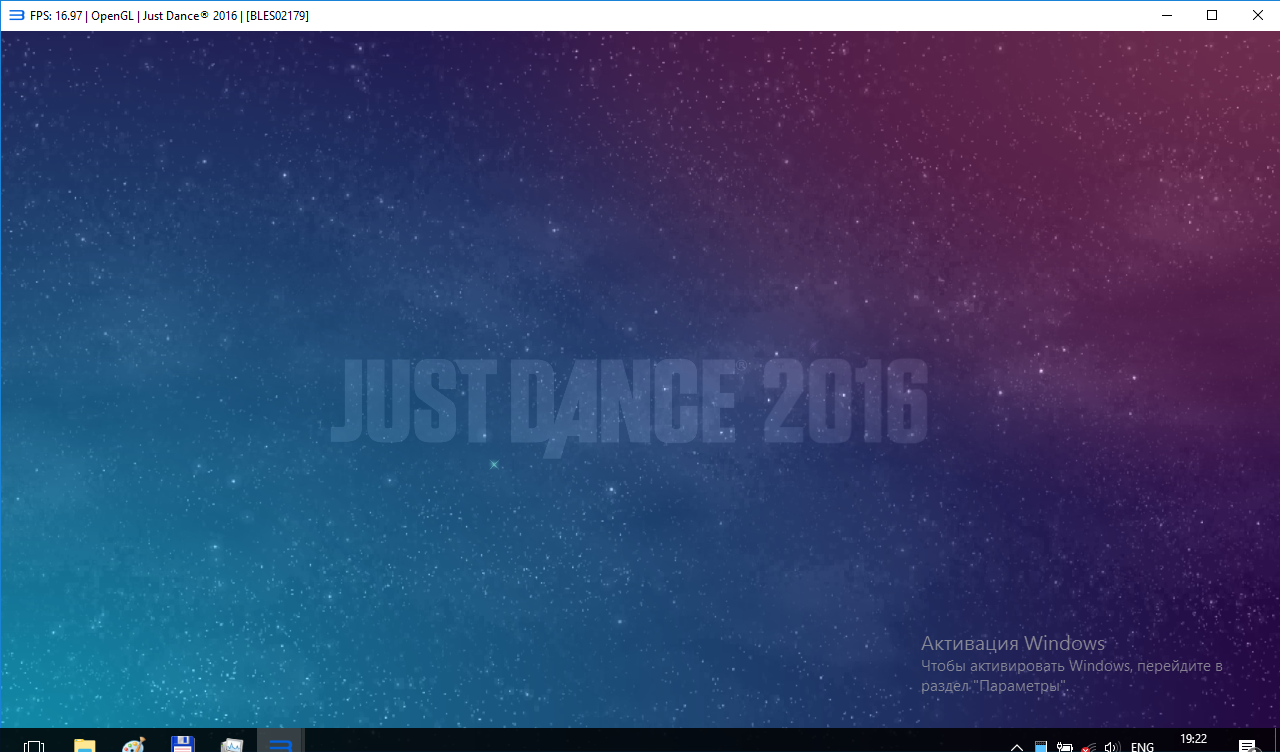Screen dimensions: 1280x752
Task: Click the Just Dance 2016 logo
Action: coord(628,402)
